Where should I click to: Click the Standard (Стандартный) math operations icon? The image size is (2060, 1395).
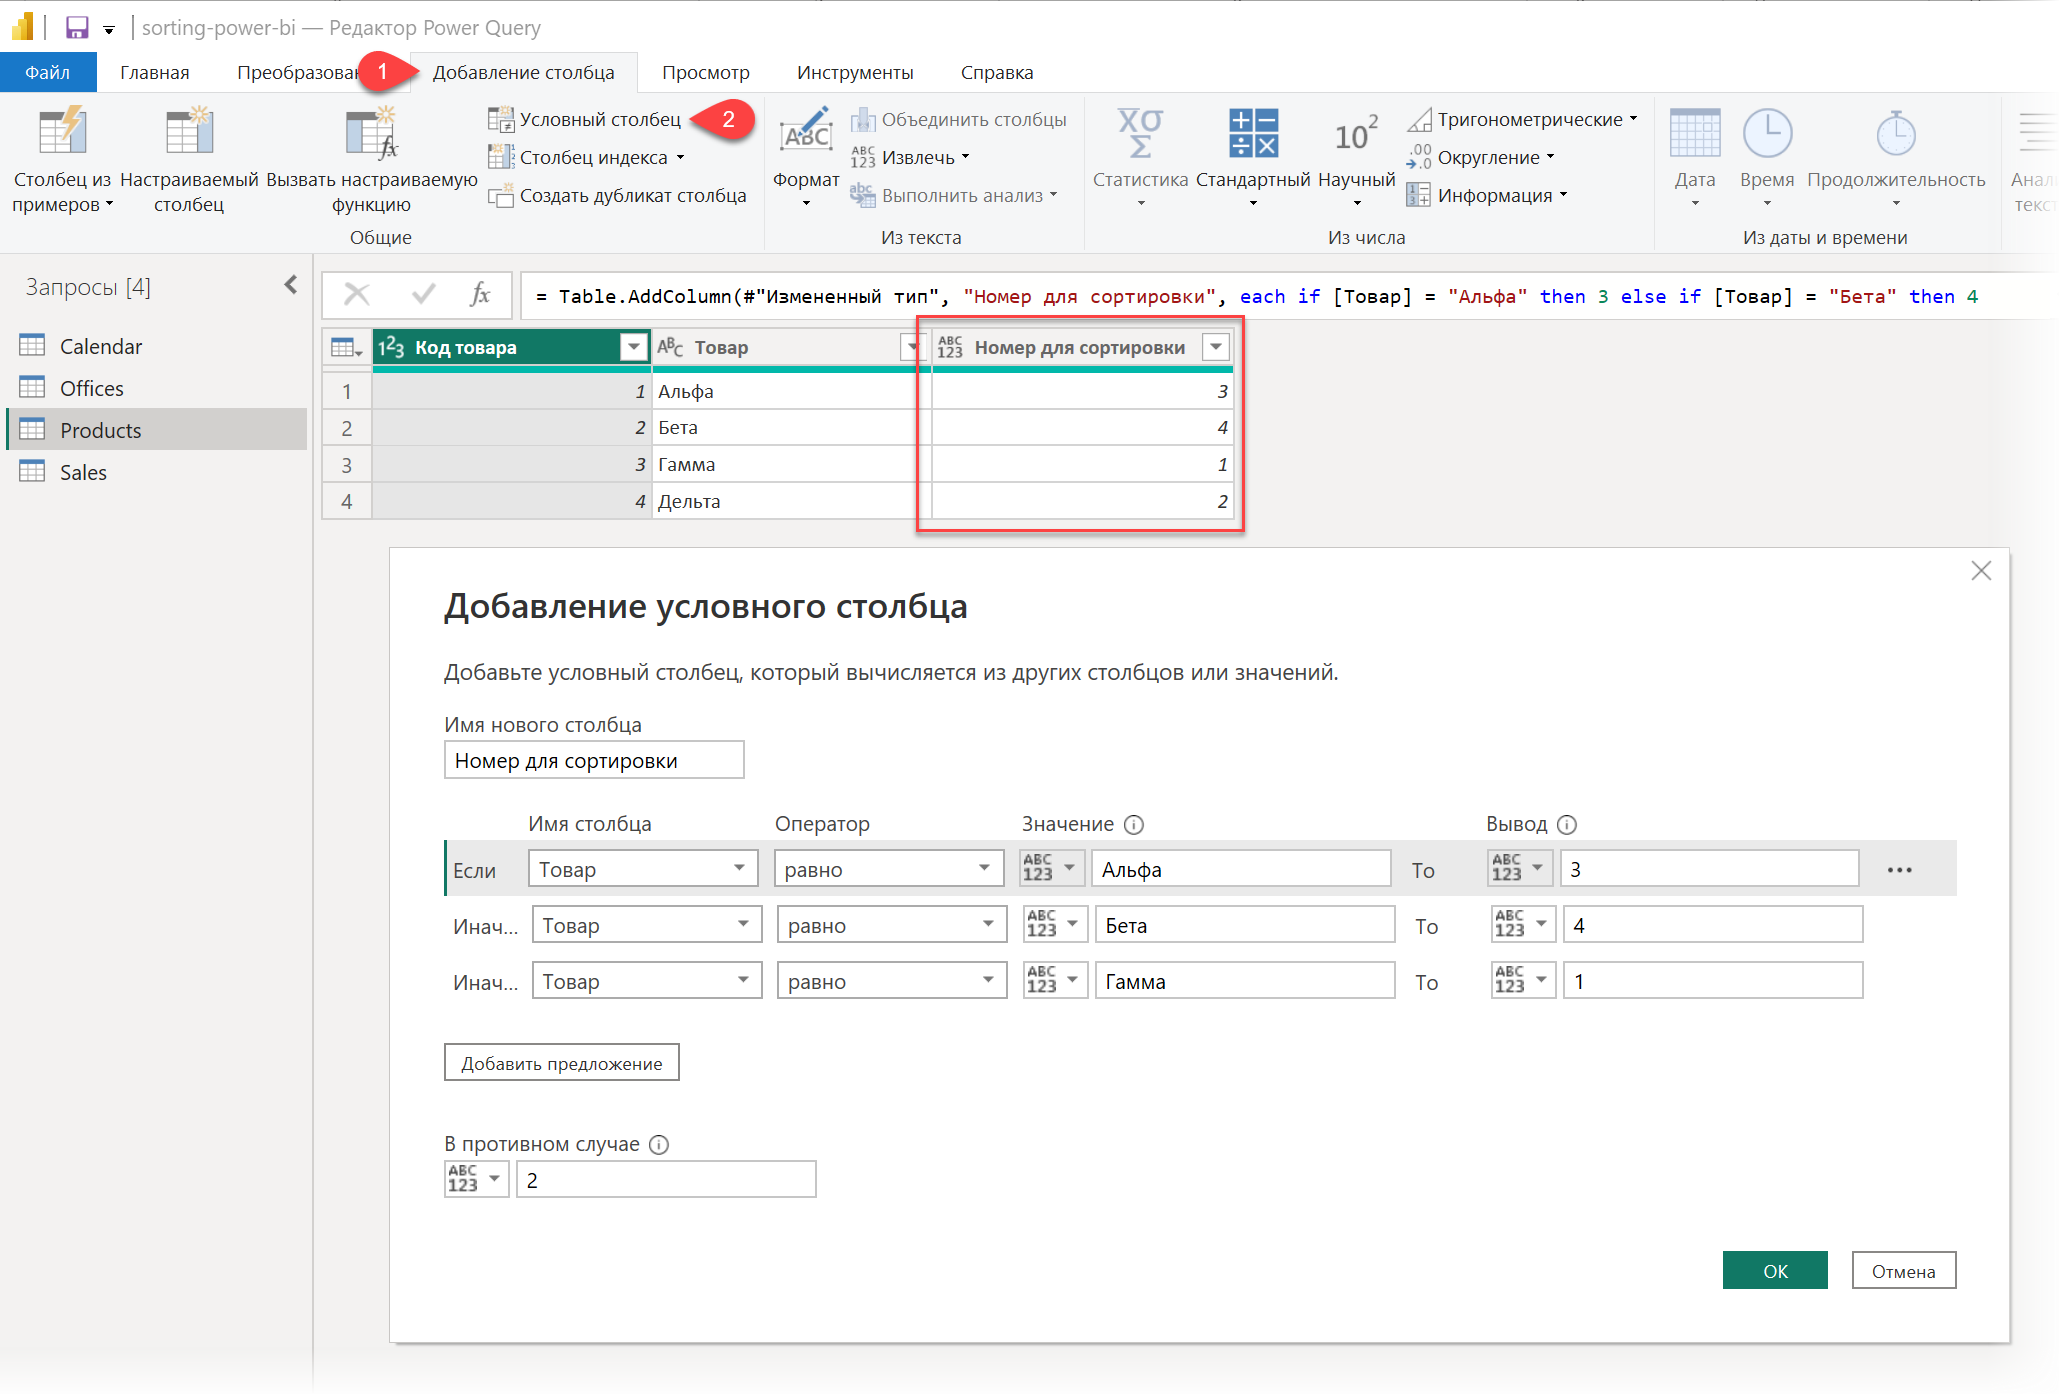[x=1252, y=133]
